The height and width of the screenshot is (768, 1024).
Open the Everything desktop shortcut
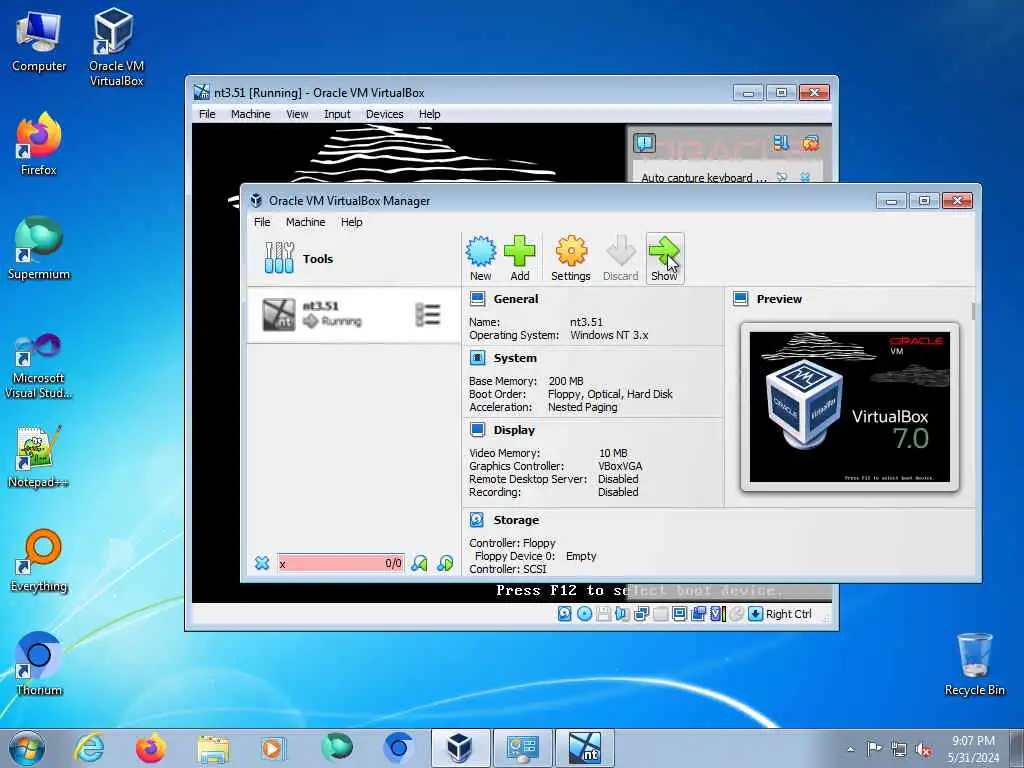pos(39,560)
